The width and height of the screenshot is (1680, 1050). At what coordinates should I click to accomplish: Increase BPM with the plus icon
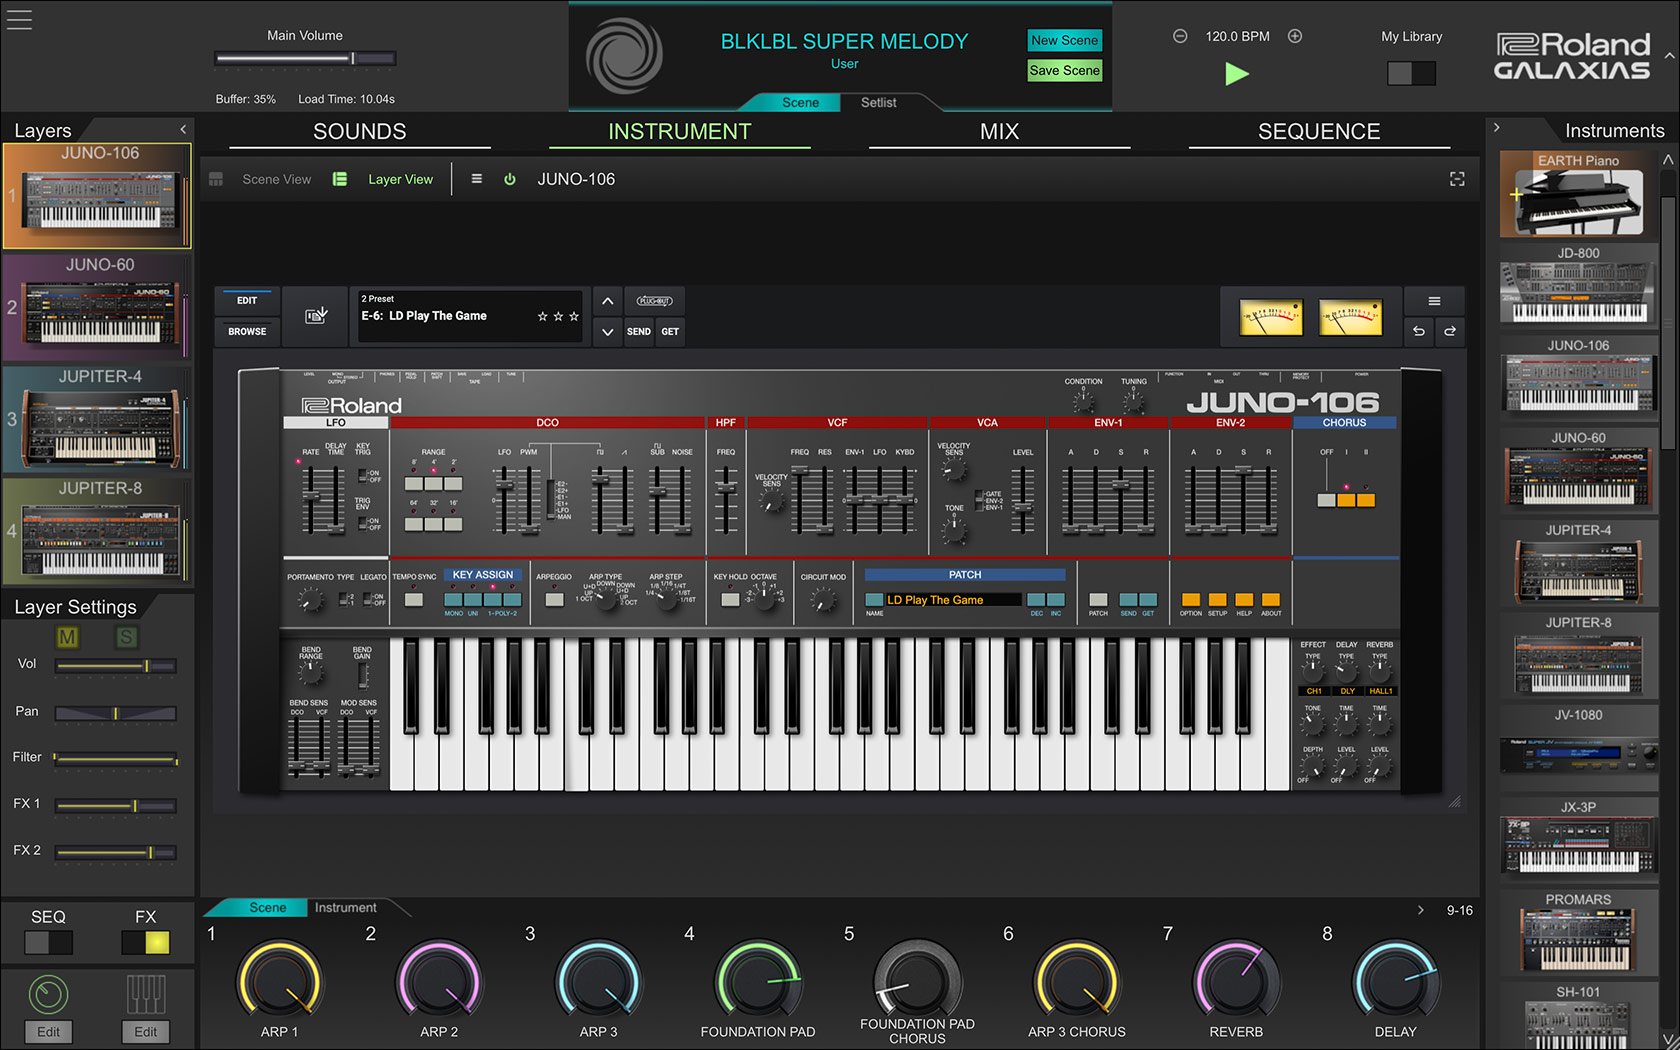(x=1295, y=36)
